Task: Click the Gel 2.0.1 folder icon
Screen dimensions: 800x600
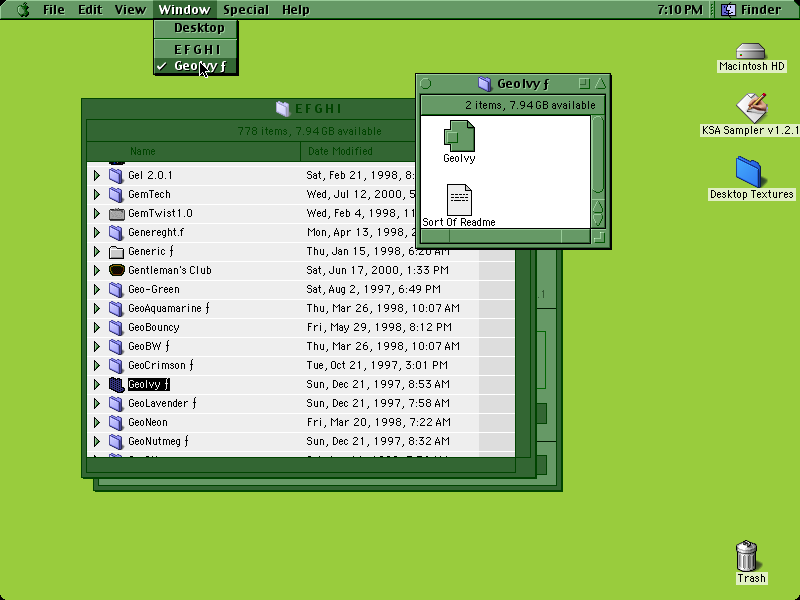Action: [x=116, y=176]
